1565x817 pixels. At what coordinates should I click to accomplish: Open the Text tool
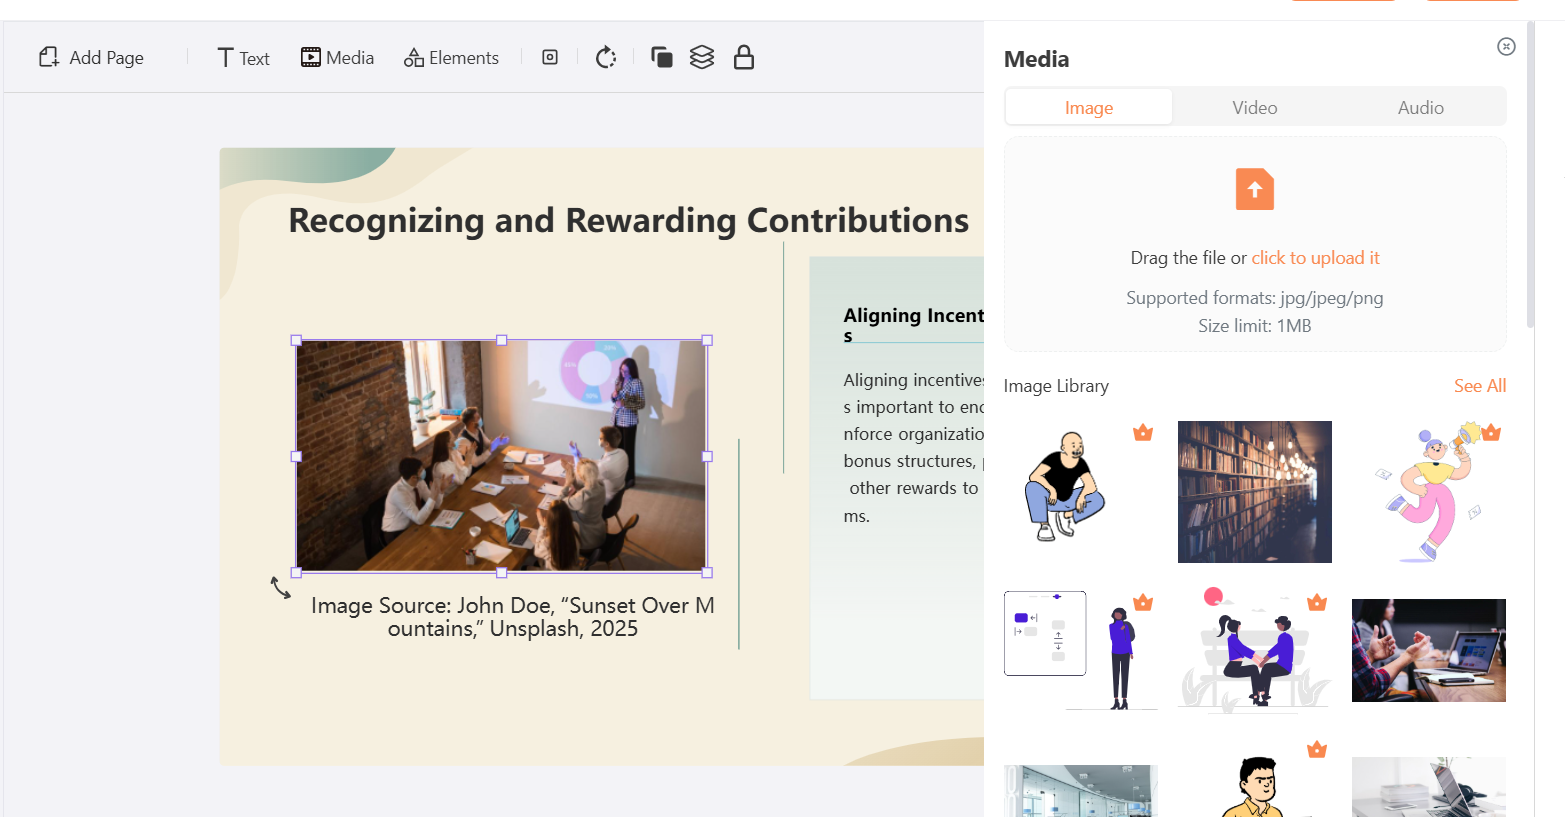[242, 57]
